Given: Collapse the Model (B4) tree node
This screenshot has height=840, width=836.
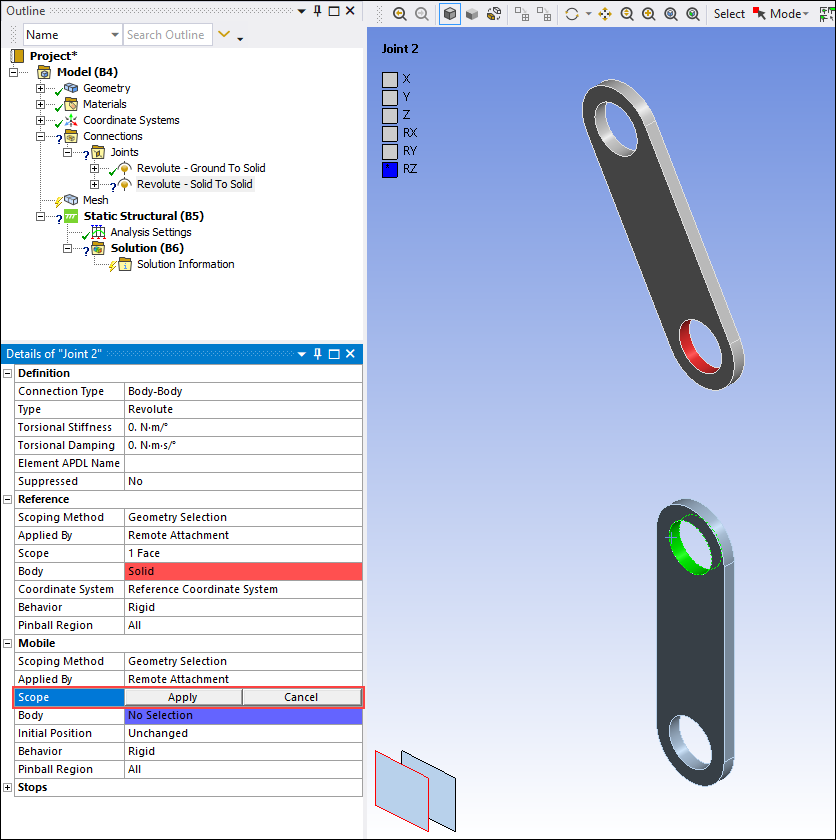Looking at the screenshot, I should pos(13,72).
